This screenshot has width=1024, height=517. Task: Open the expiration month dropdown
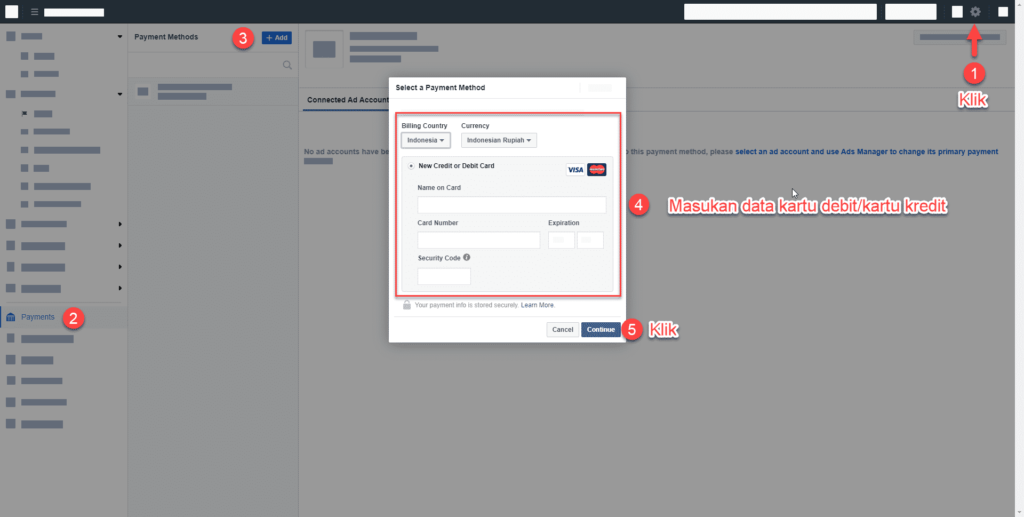[x=561, y=240]
